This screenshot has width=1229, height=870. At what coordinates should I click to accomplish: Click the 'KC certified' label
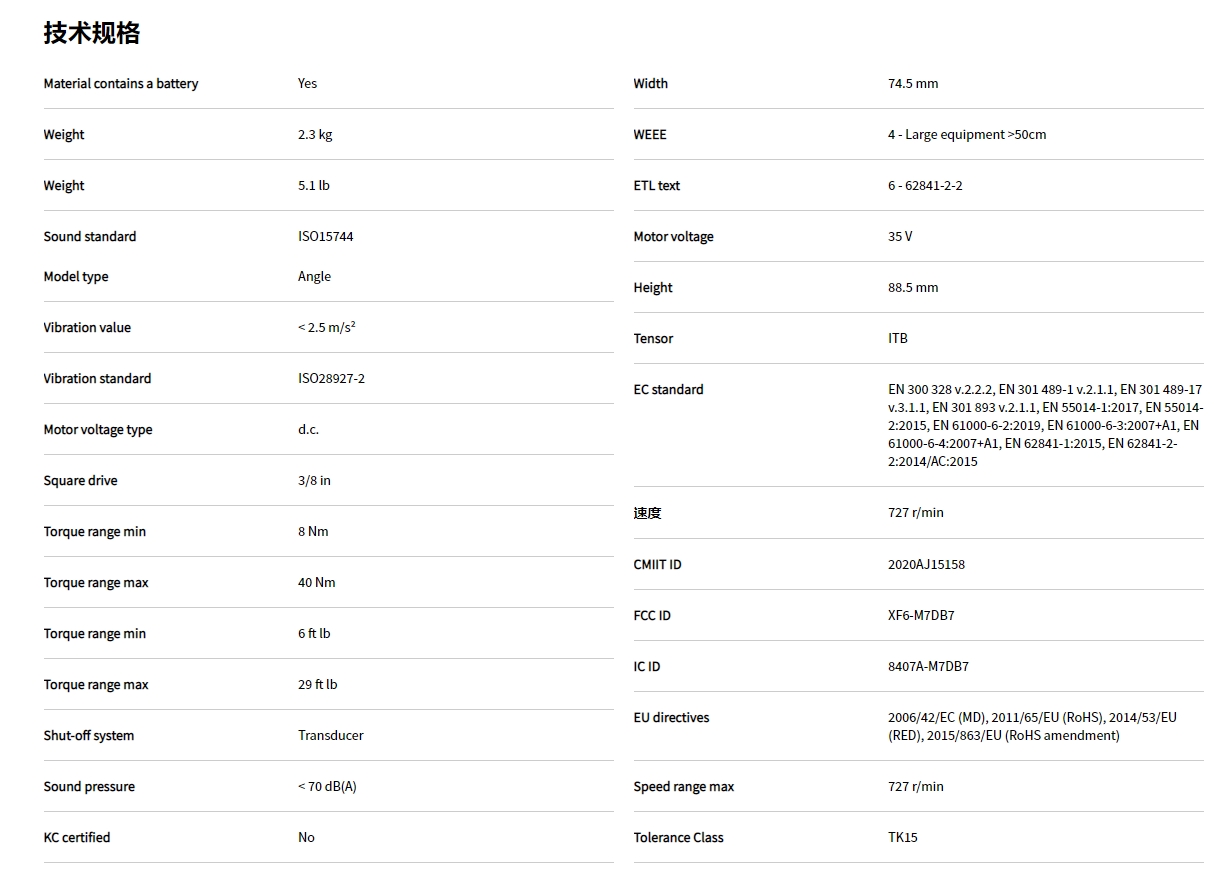[77, 838]
